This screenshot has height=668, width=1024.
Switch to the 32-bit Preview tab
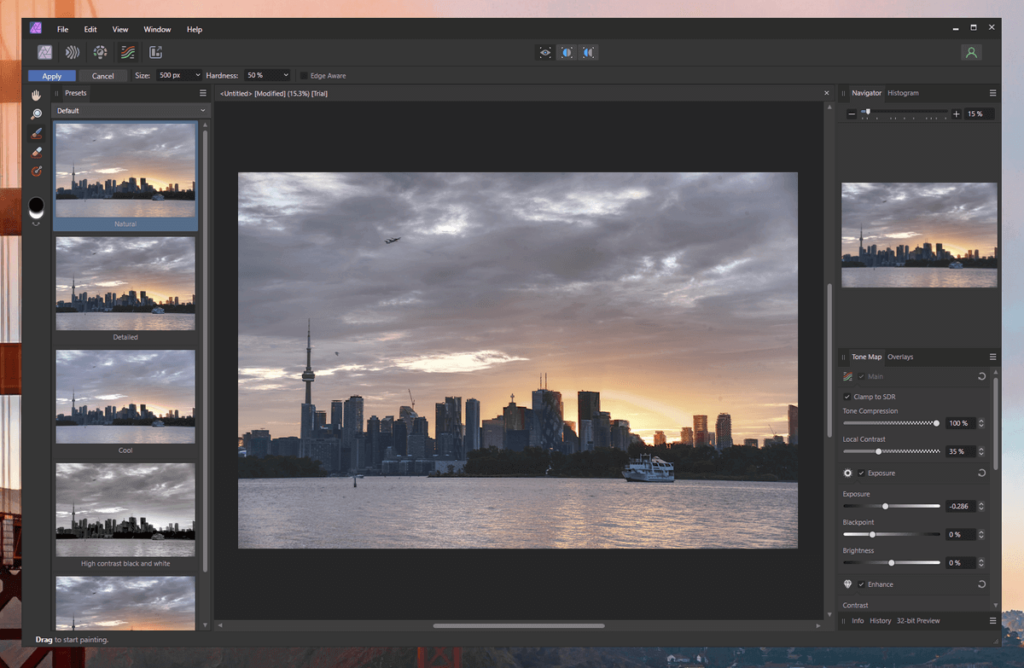pos(918,621)
